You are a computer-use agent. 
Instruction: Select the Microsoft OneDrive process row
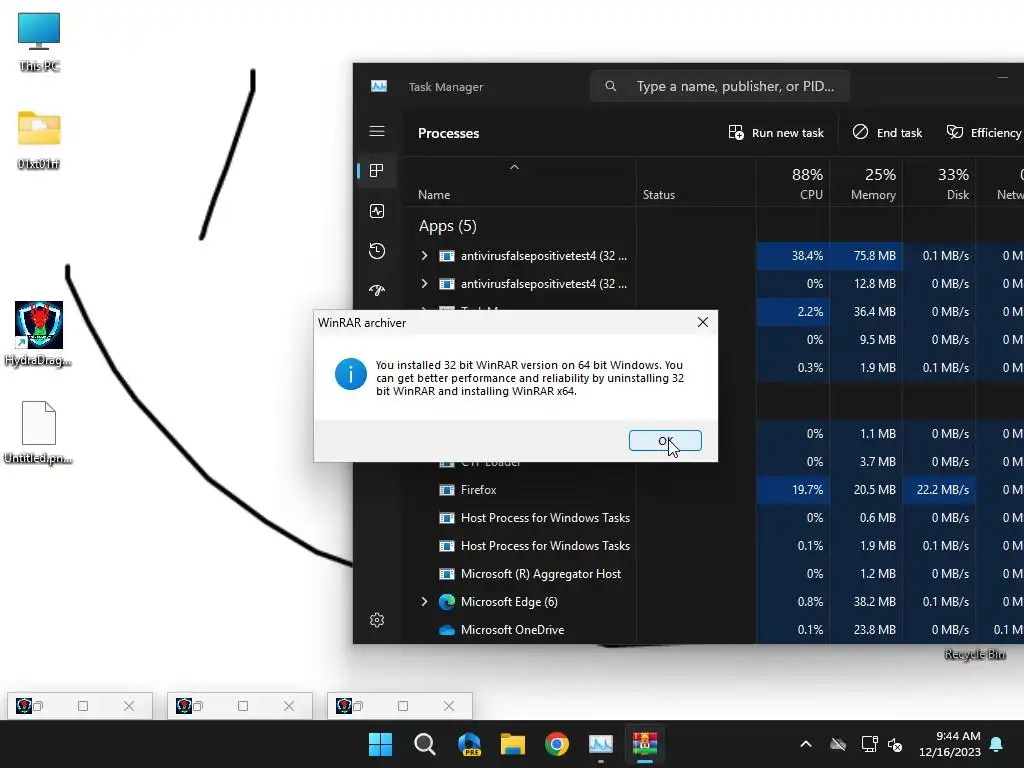pyautogui.click(x=714, y=630)
